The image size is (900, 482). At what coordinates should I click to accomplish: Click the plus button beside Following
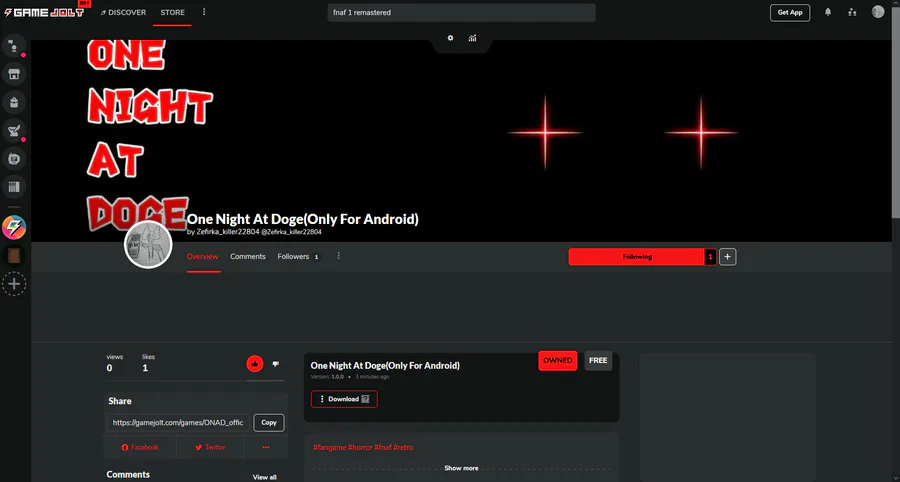click(x=727, y=257)
